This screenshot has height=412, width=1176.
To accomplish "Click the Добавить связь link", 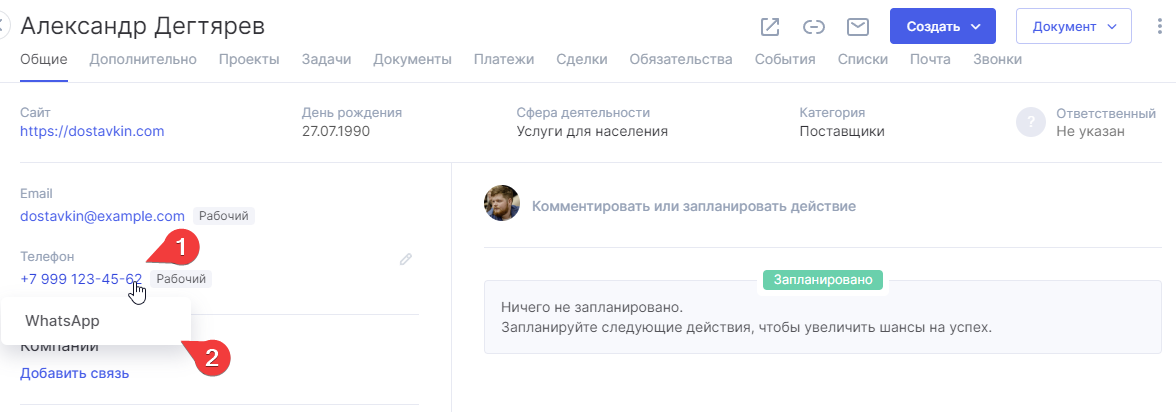I will [74, 374].
